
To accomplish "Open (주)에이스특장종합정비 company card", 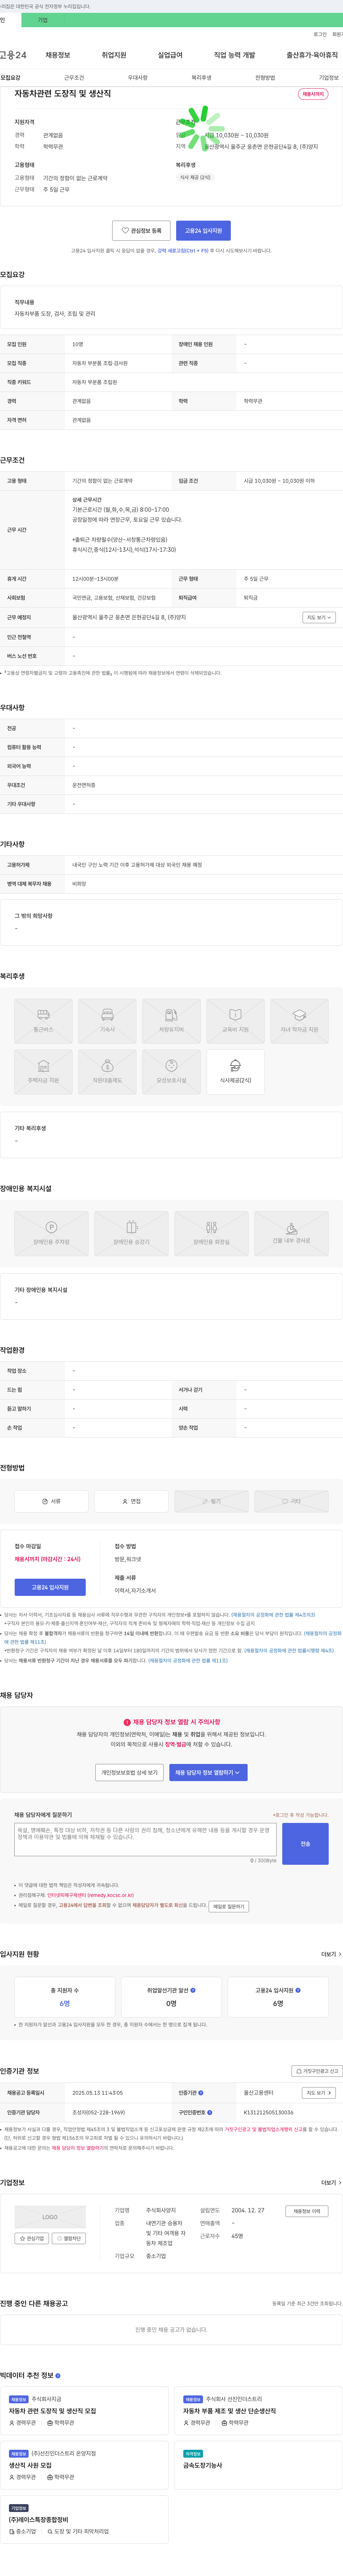I will (x=84, y=2519).
